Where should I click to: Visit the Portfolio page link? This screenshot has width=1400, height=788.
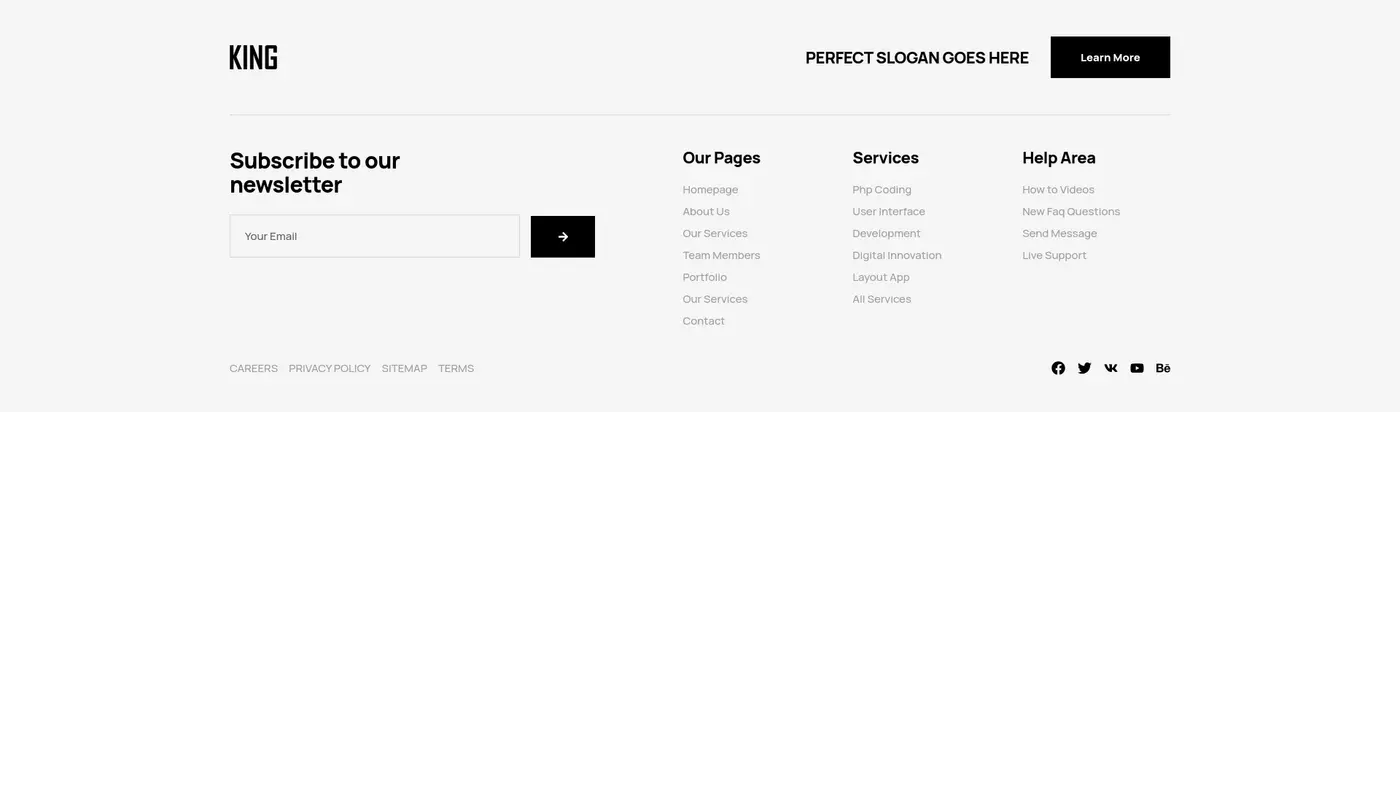coord(704,278)
